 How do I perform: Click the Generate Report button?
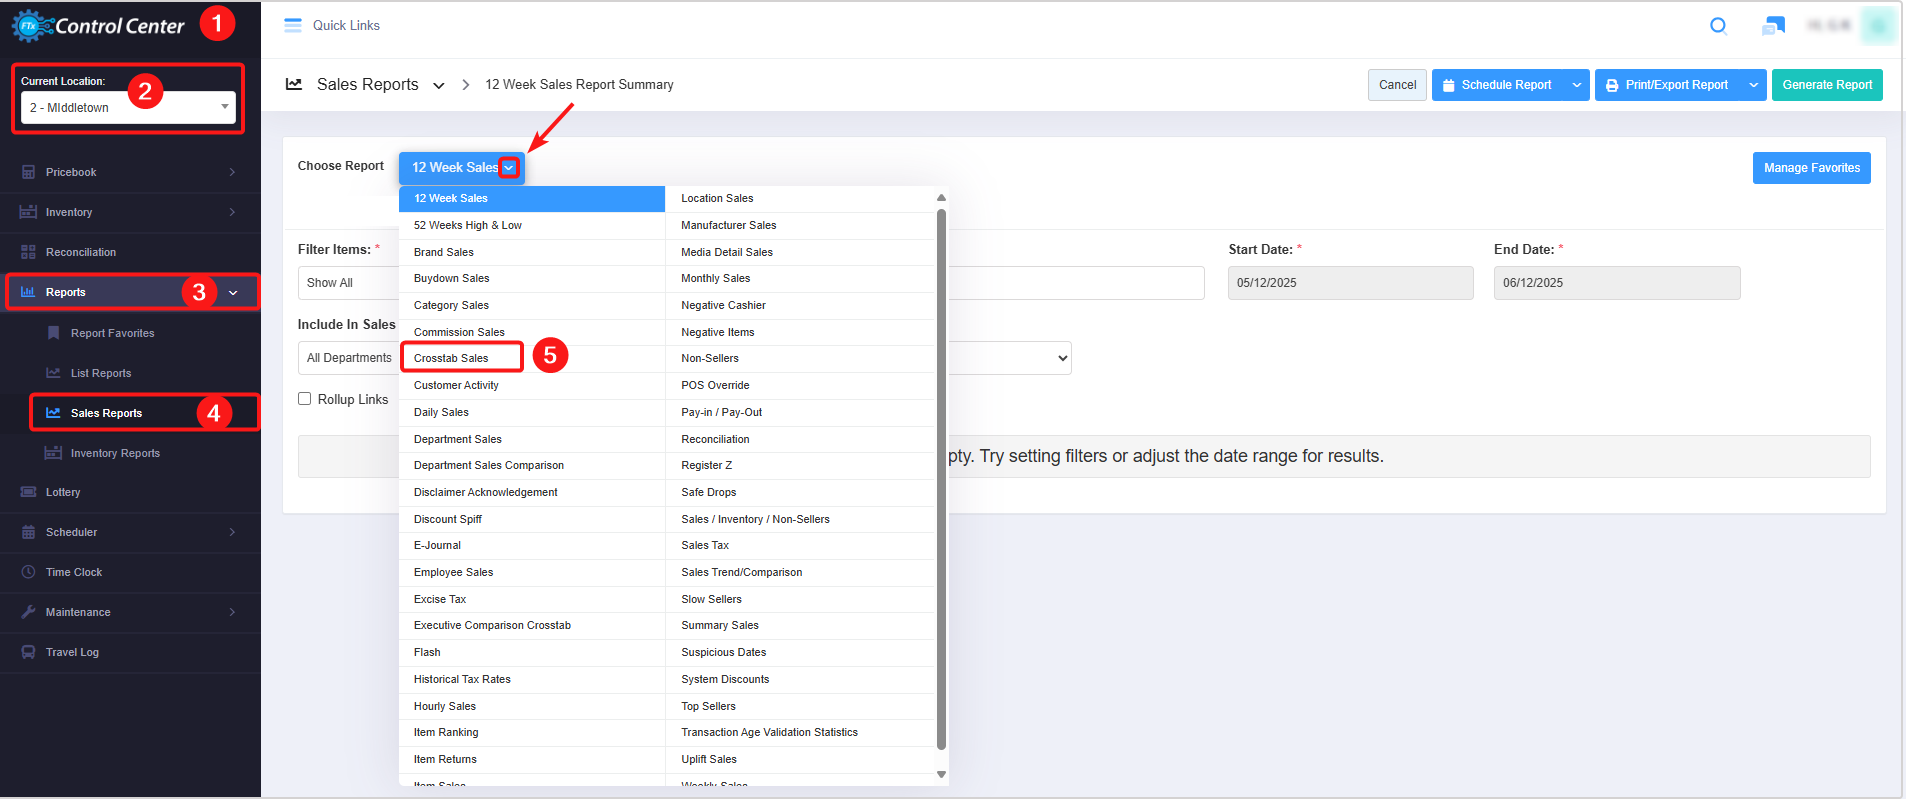point(1827,85)
